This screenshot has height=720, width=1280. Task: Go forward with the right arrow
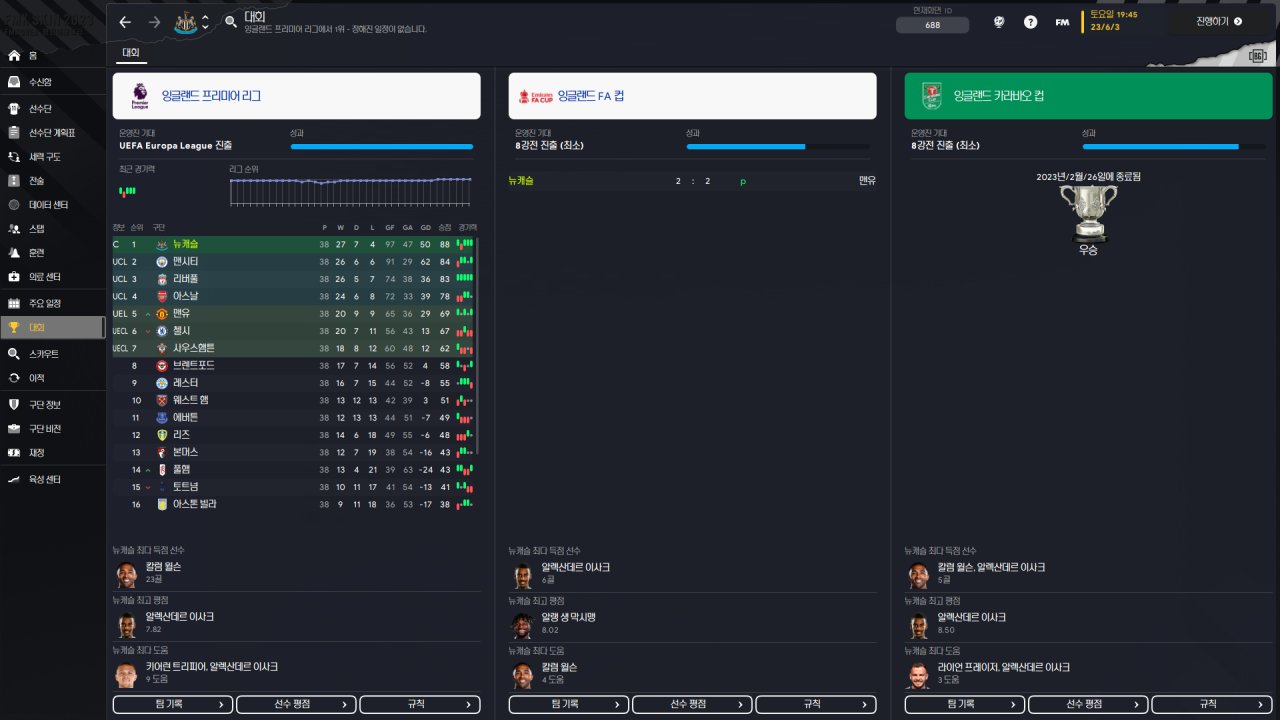point(154,22)
